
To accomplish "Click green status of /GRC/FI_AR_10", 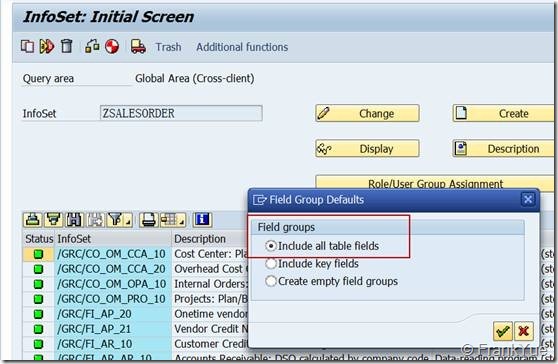I will 38,344.
